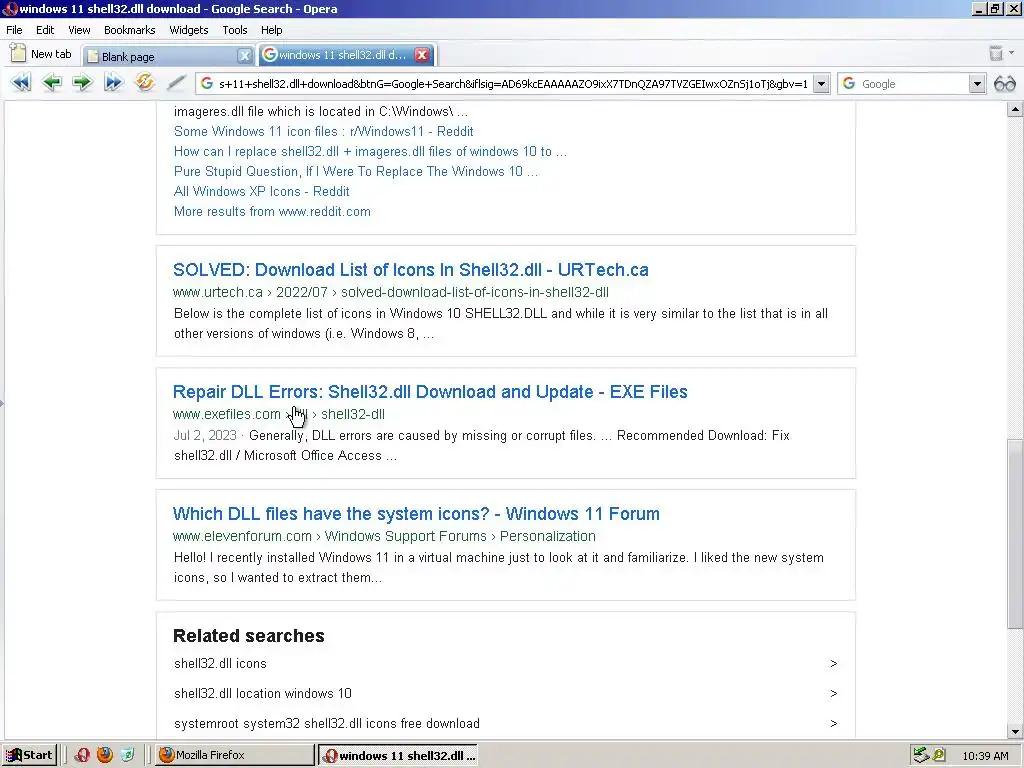
Task: Select the windows 11 shell32.dll search tab
Action: (x=347, y=55)
